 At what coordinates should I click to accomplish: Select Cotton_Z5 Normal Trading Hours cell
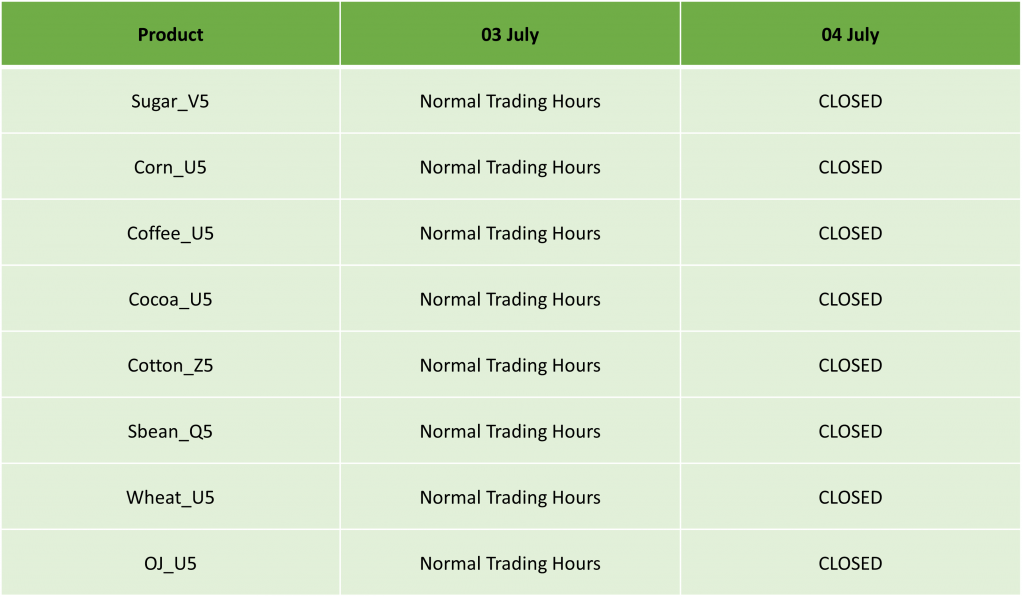point(510,365)
